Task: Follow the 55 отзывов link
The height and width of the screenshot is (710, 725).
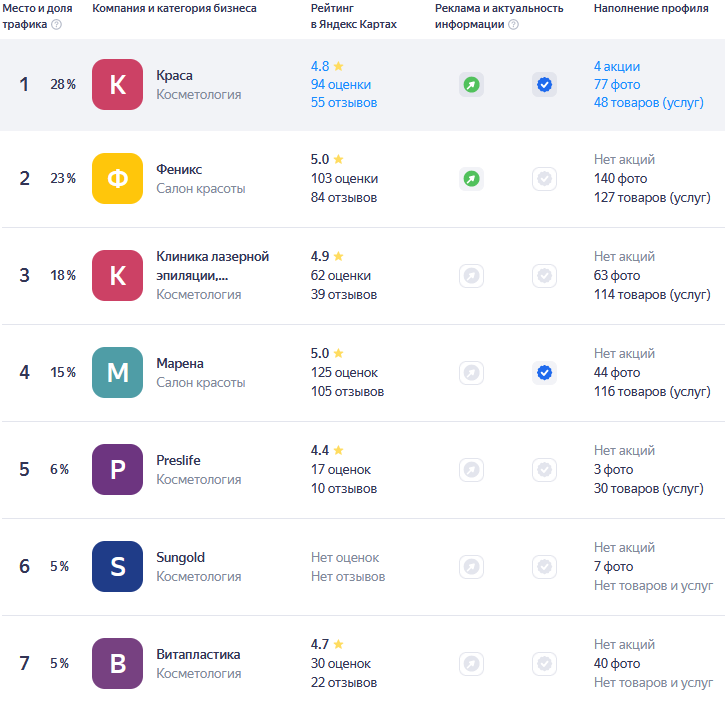Action: pos(344,103)
